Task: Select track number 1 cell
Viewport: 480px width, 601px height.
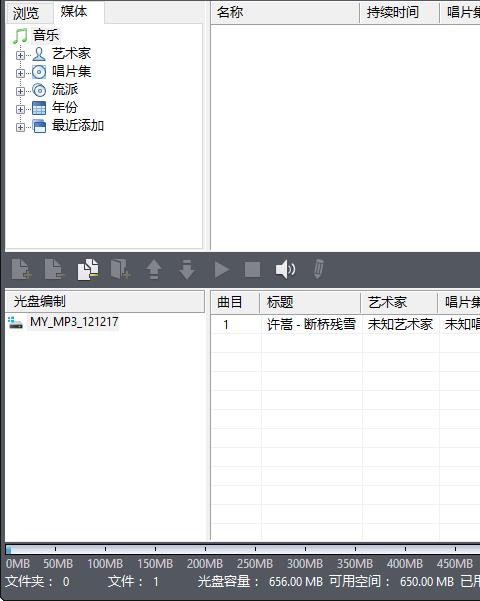Action: [226, 325]
